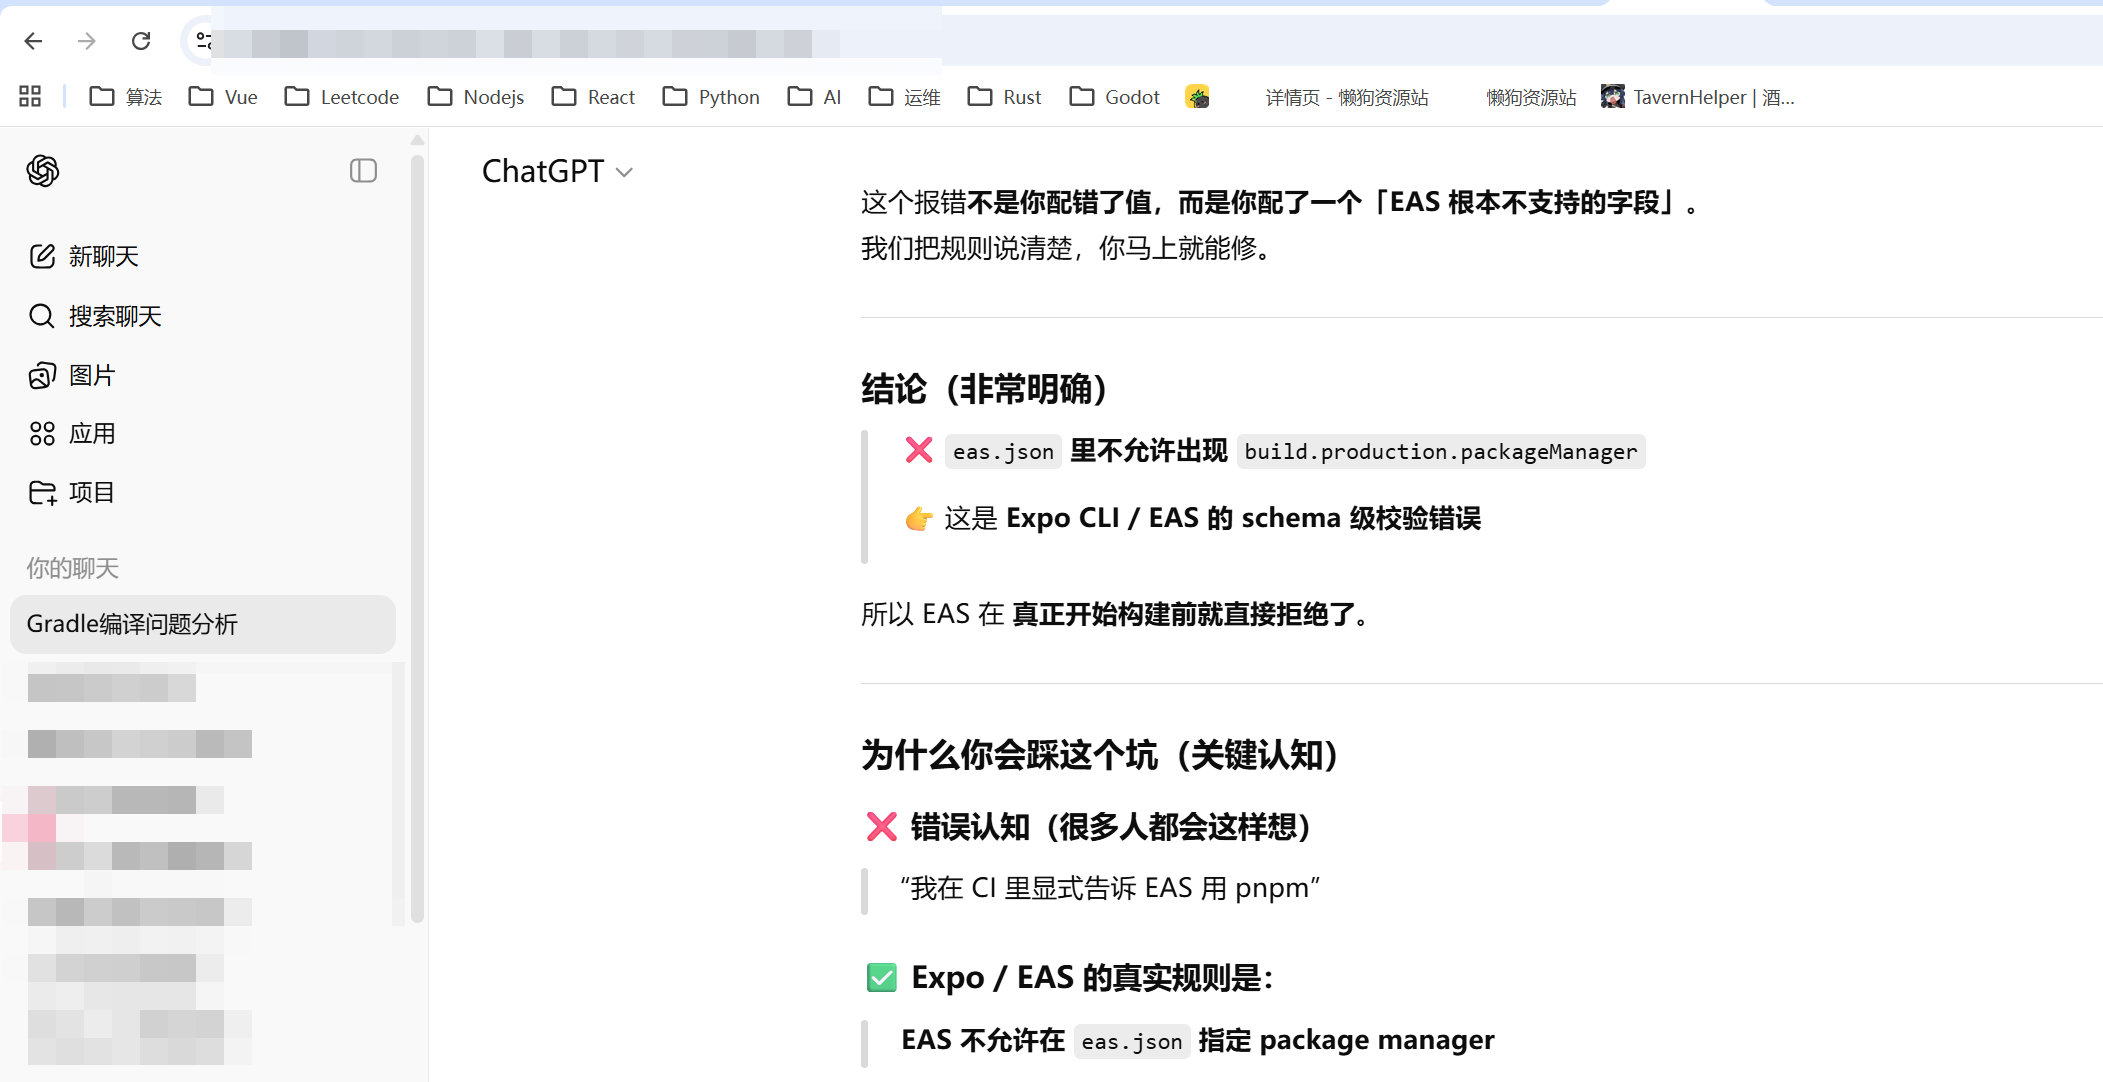
Task: Click the quote “我在 CI 里显式告诉 EAS 用 pnpm”
Action: (1110, 888)
